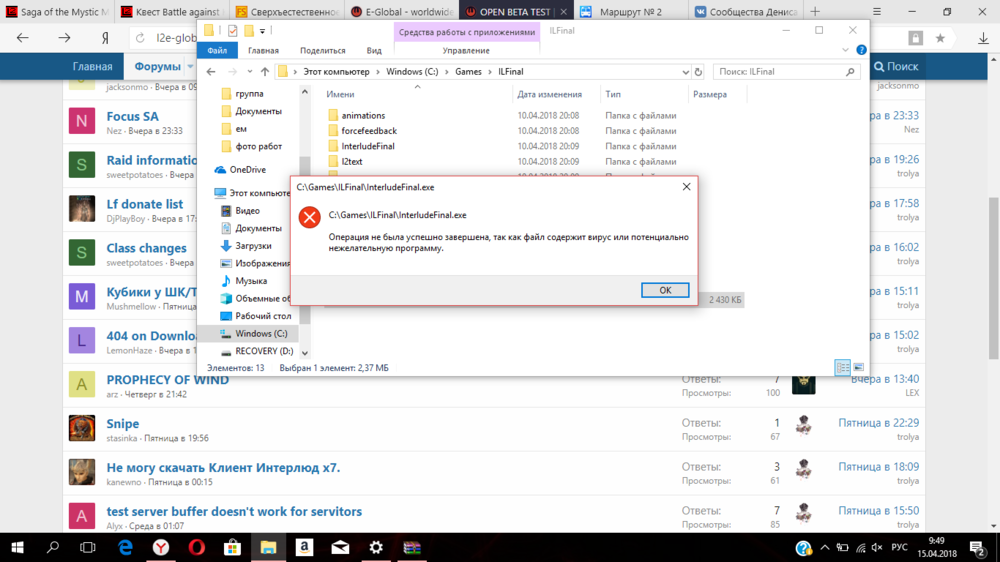Select OneDrive in the navigation pane
The image size is (1000, 562).
click(x=247, y=170)
